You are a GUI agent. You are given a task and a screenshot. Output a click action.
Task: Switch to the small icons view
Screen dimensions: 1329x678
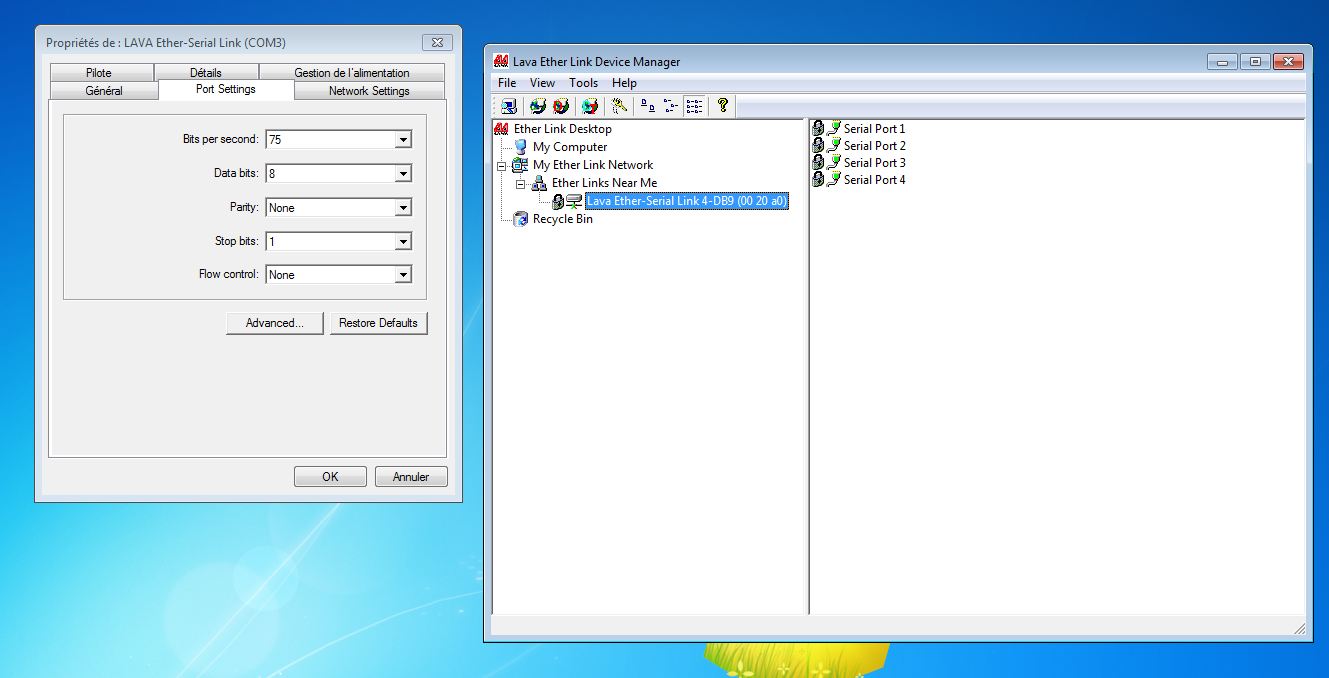pos(671,106)
